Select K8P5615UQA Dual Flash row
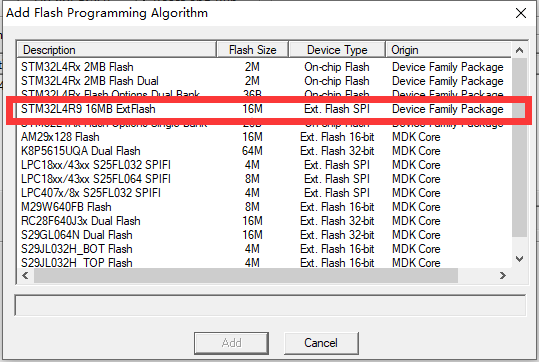 point(264,151)
